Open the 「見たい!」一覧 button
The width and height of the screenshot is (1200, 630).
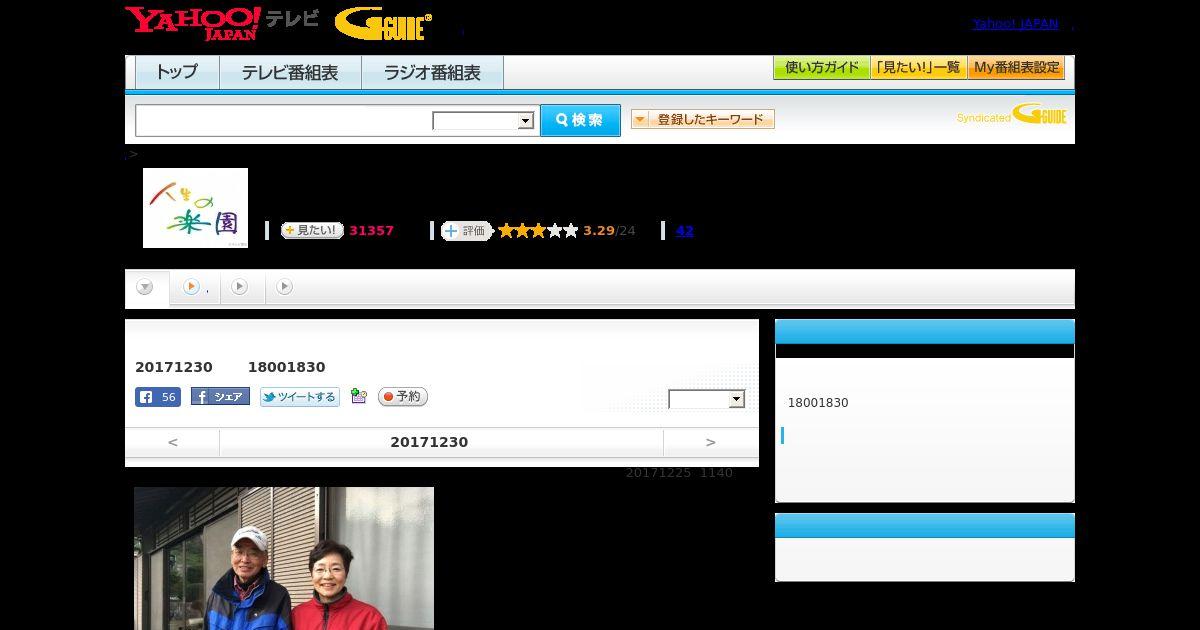click(918, 68)
